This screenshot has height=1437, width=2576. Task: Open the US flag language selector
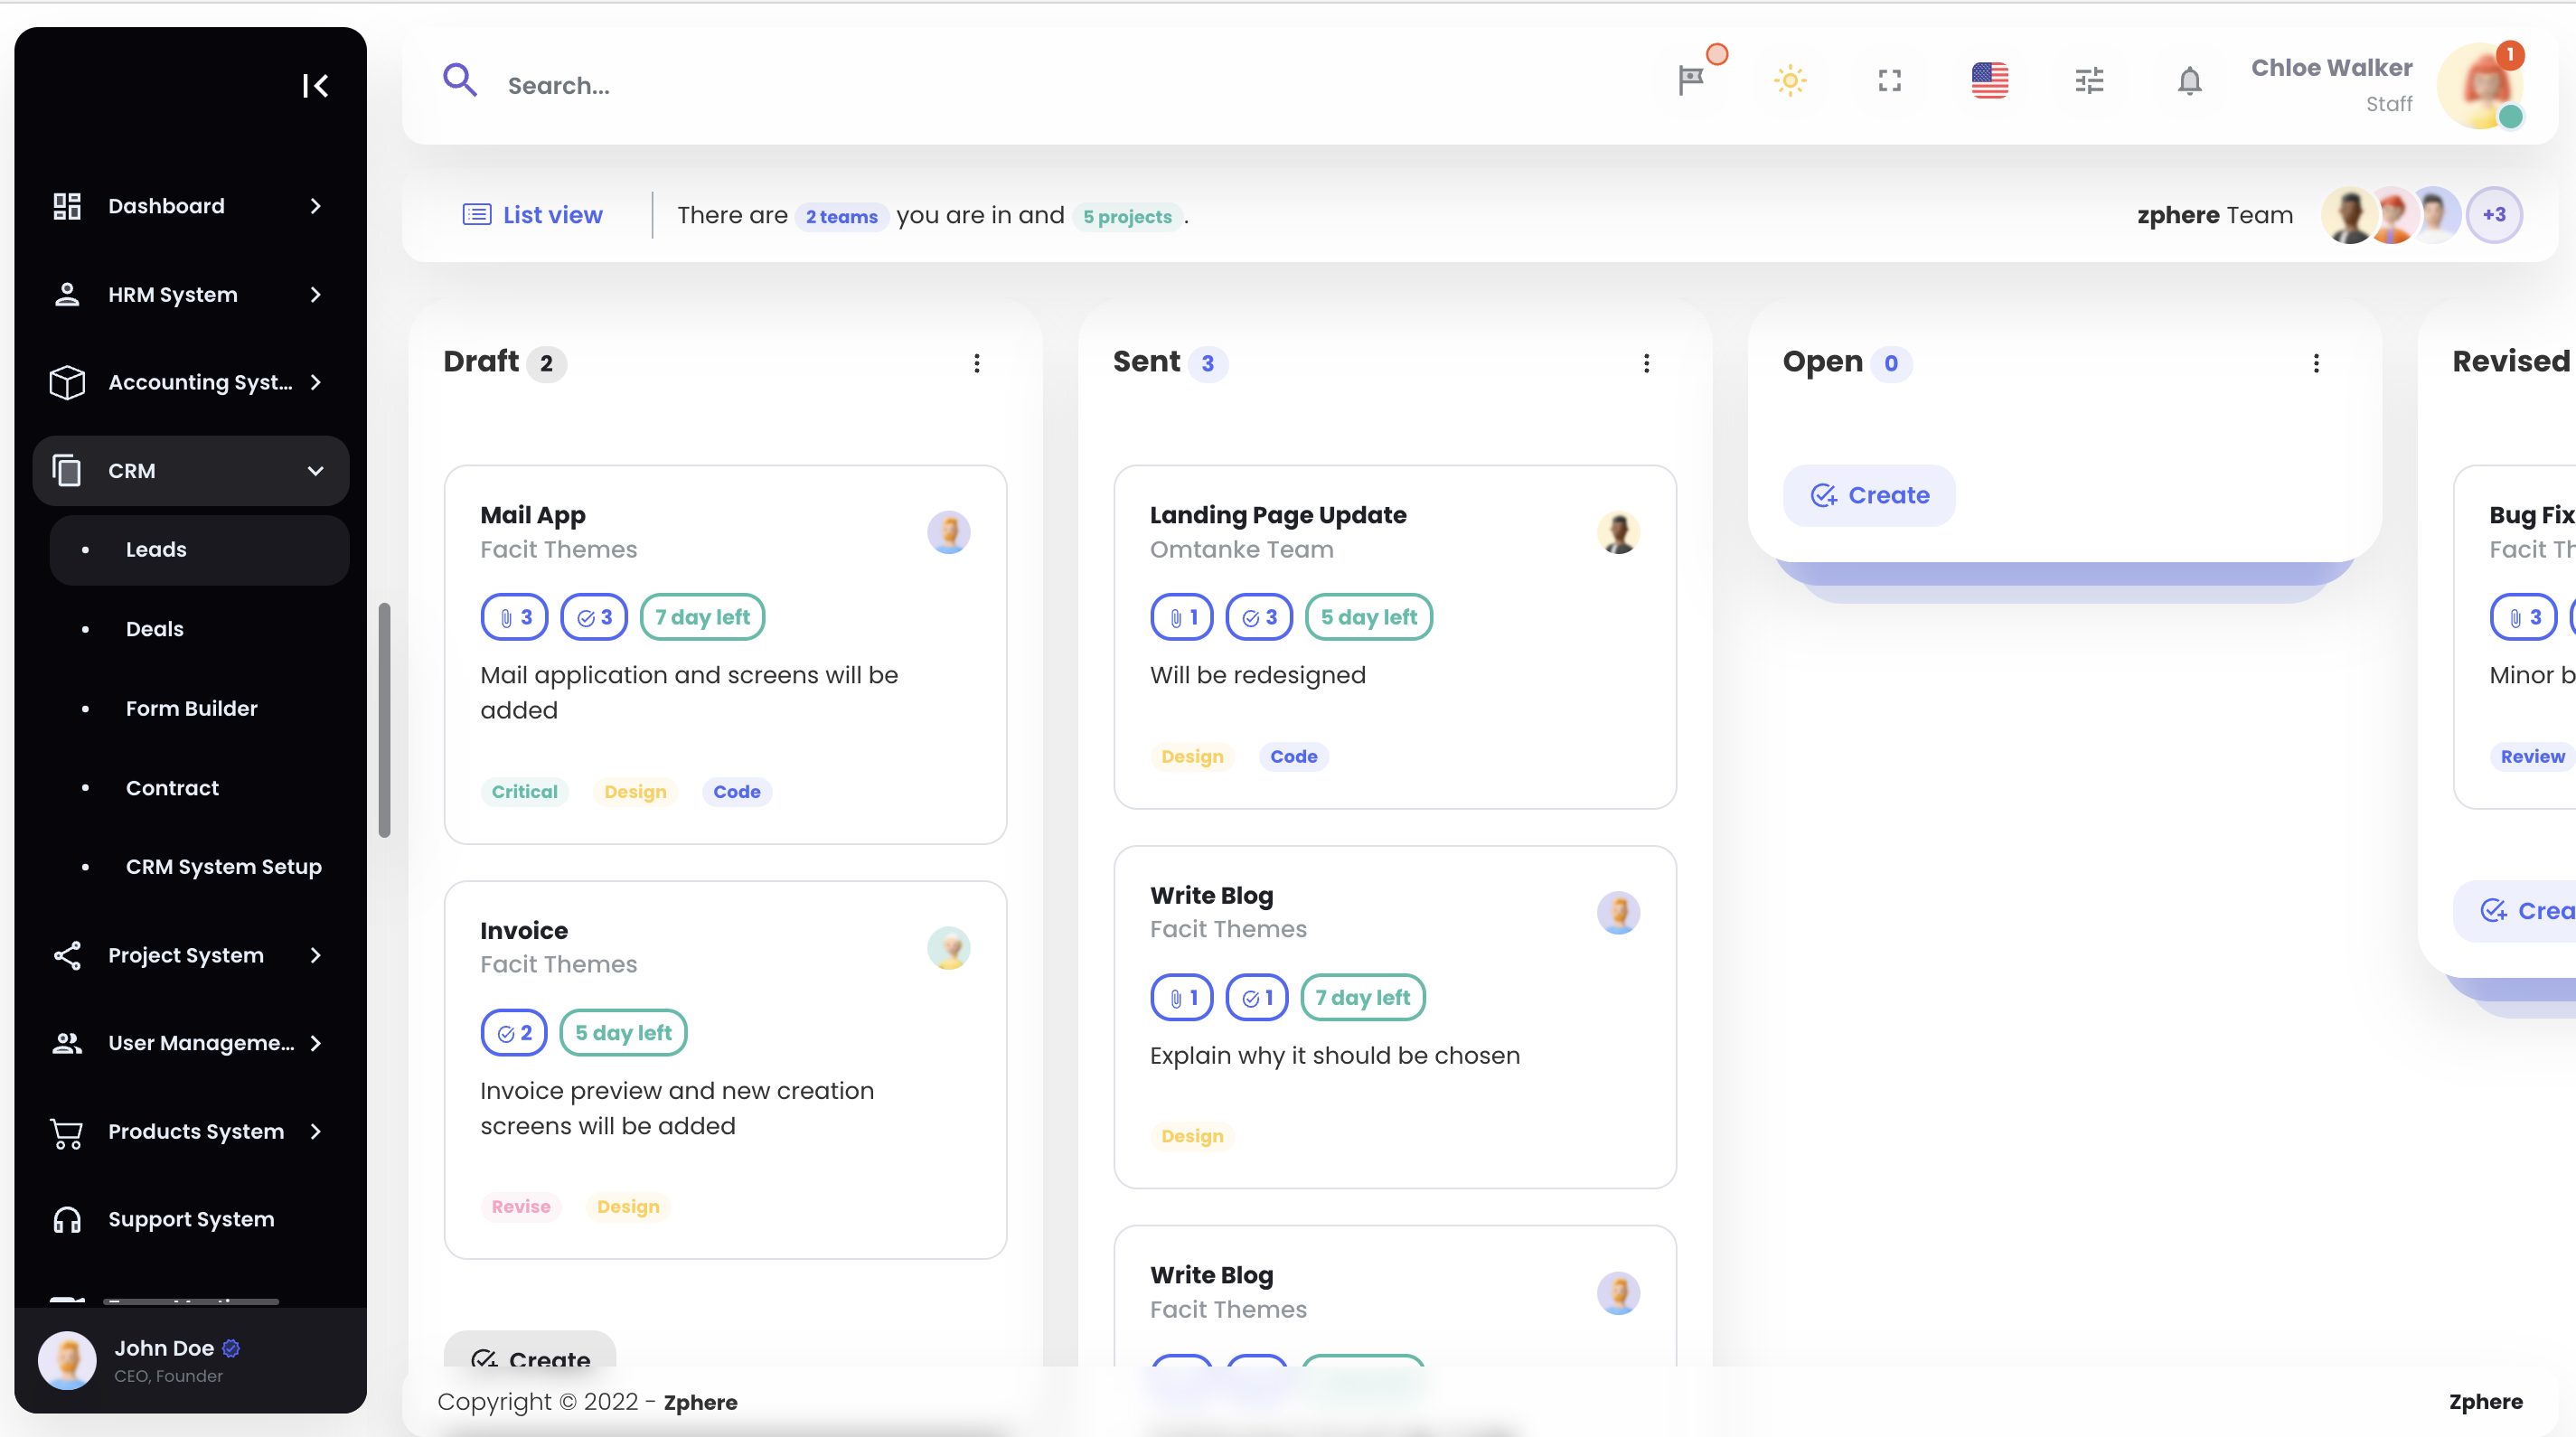(1989, 80)
